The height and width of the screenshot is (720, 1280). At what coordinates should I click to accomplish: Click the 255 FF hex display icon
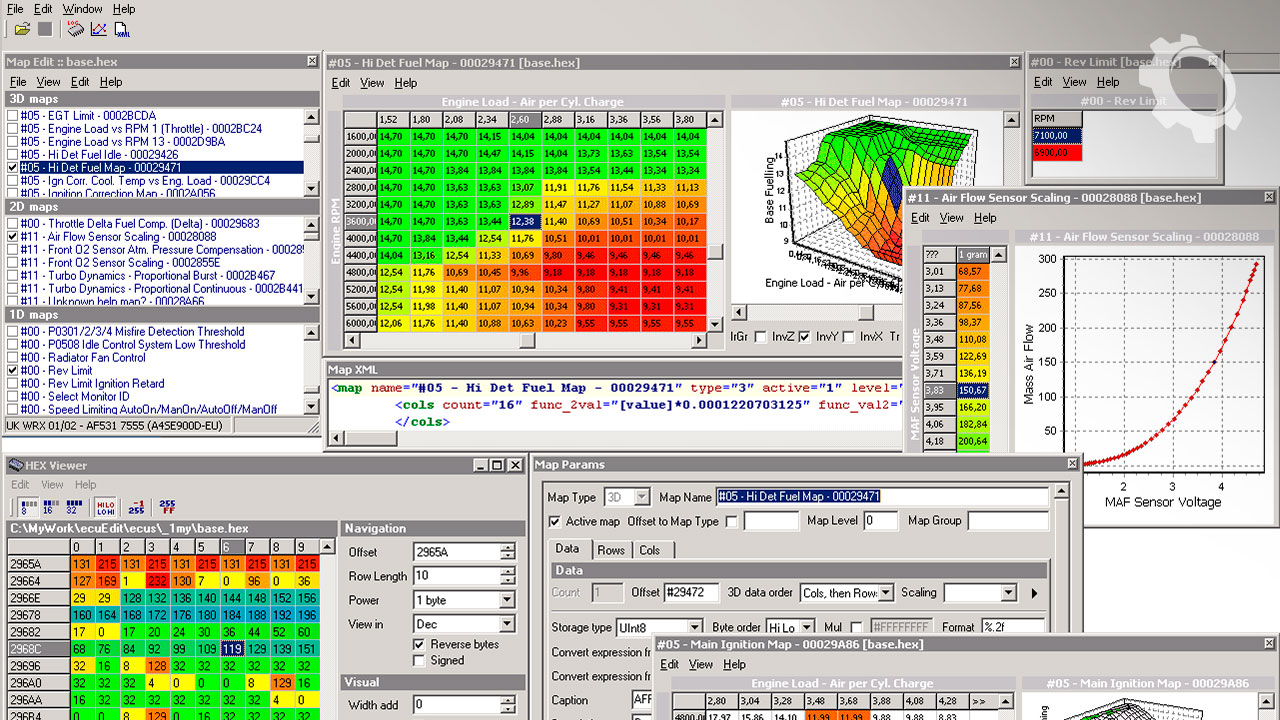(x=167, y=507)
